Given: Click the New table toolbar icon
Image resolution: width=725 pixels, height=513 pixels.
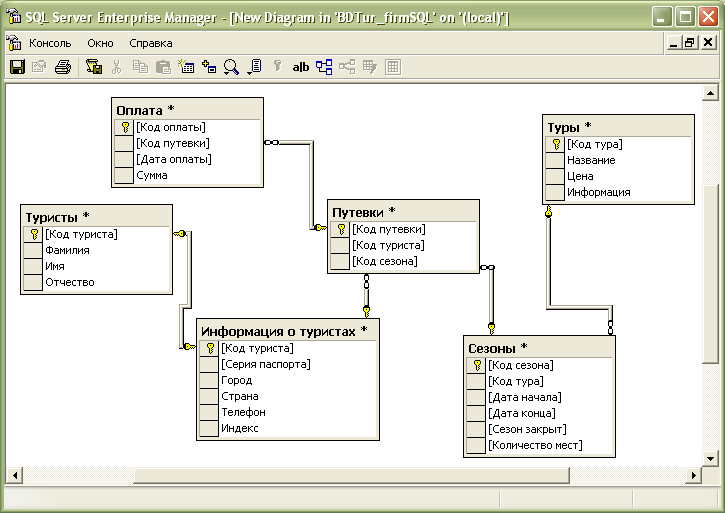Looking at the screenshot, I should coord(186,67).
